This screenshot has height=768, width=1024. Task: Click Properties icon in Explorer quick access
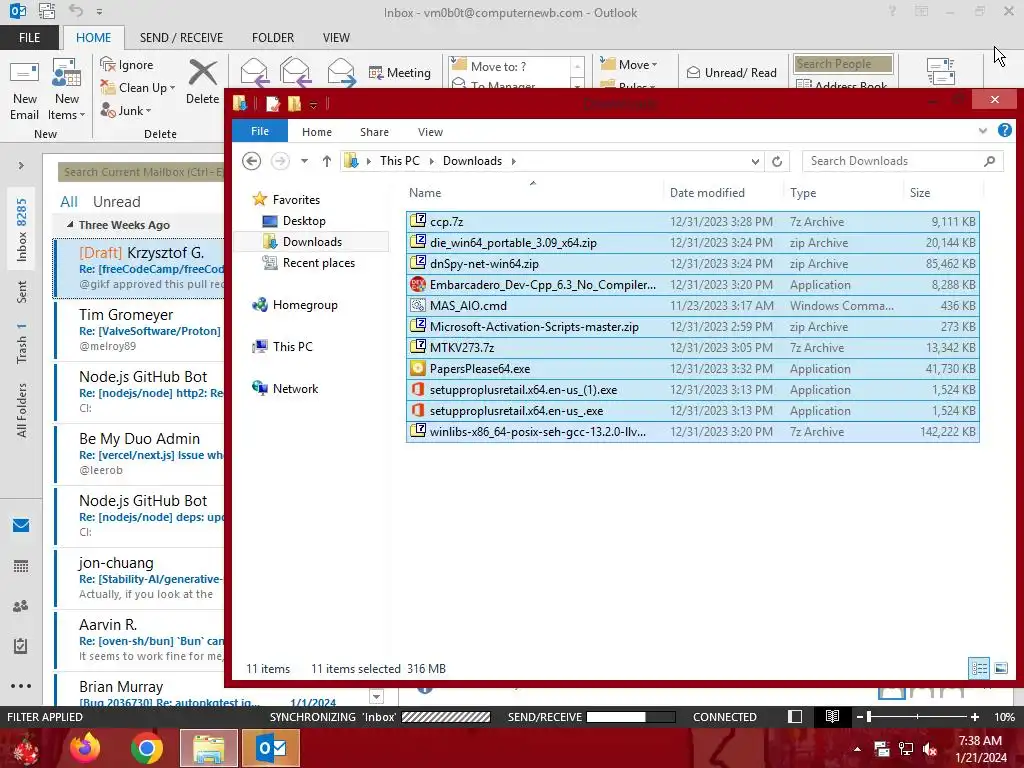pyautogui.click(x=273, y=103)
